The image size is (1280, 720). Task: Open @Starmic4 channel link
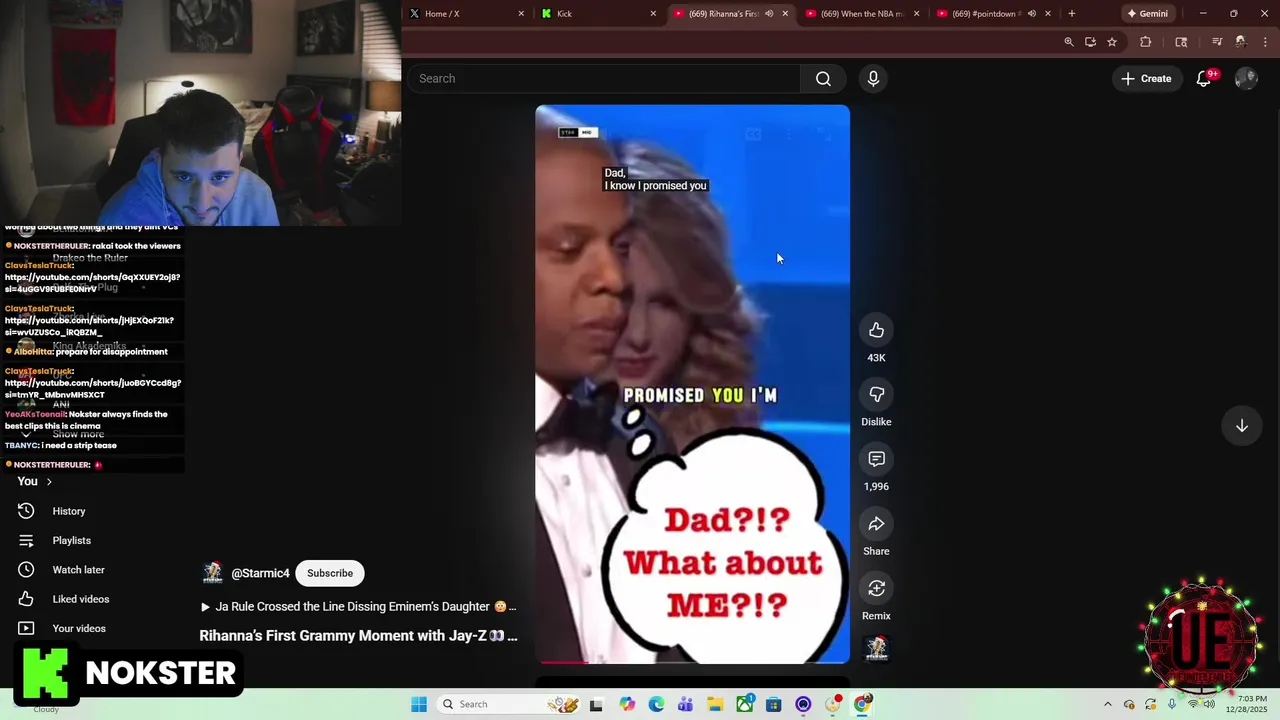point(260,573)
